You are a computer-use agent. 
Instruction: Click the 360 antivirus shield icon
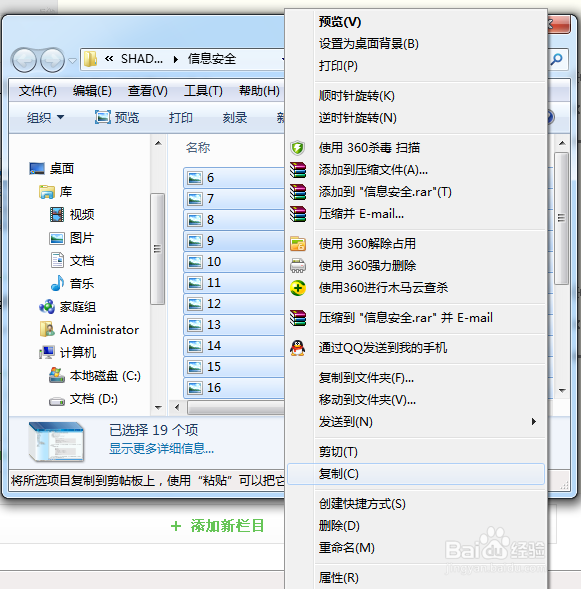pos(297,148)
